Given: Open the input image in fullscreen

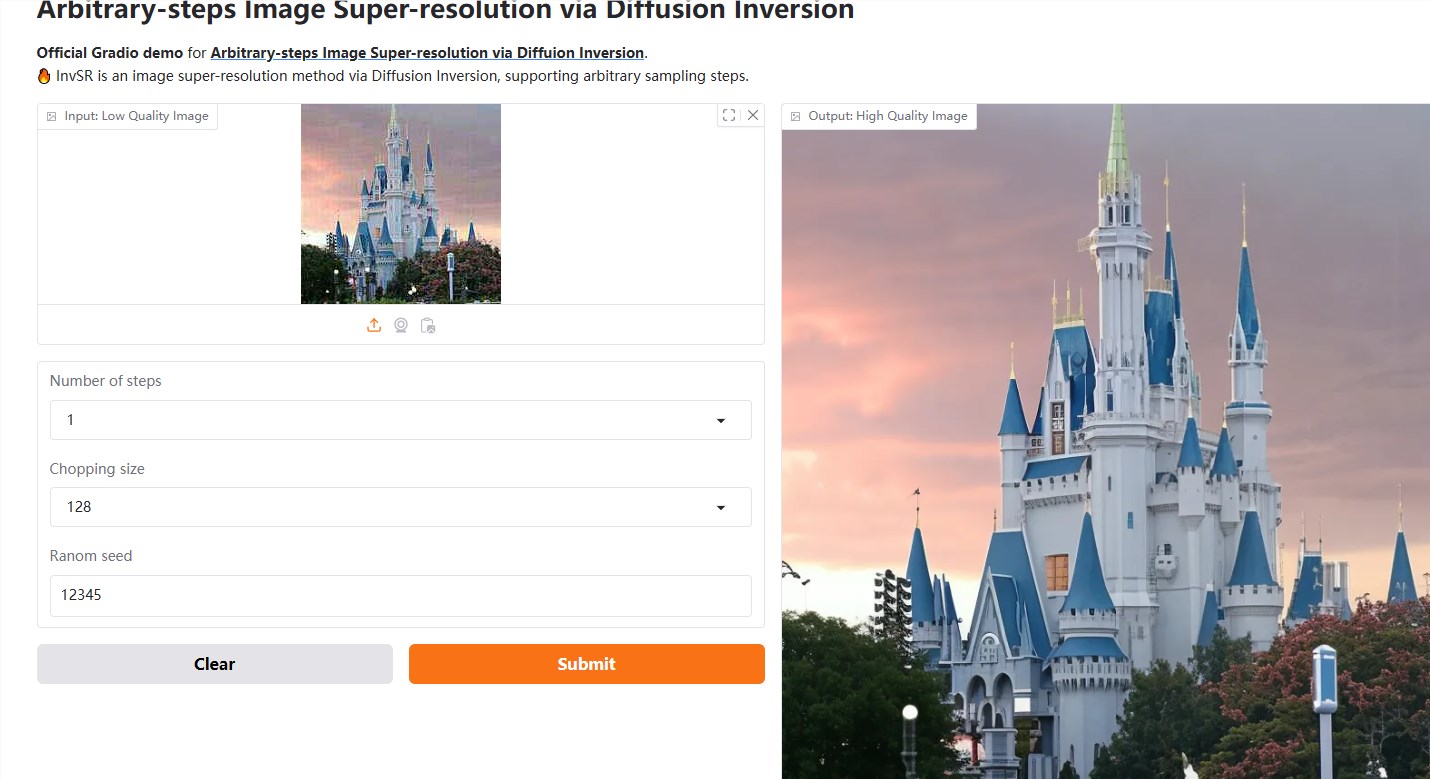Looking at the screenshot, I should 729,115.
